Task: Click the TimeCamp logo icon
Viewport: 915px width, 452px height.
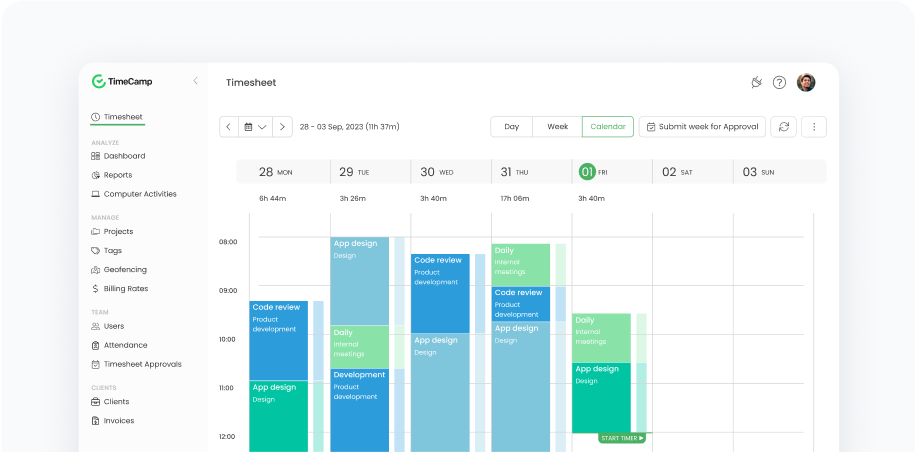Action: (x=98, y=81)
